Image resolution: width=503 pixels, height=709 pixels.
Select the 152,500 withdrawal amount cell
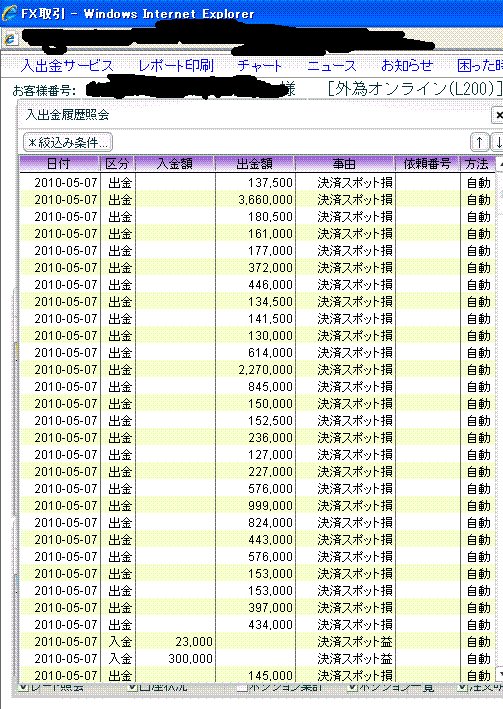pyautogui.click(x=255, y=421)
